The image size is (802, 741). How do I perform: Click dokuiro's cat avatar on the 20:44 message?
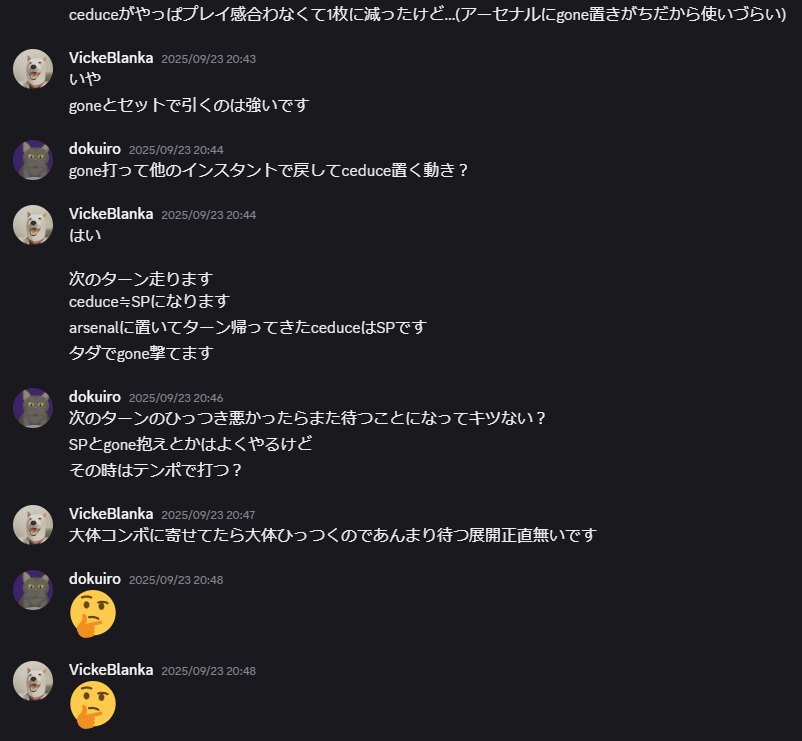pos(33,160)
